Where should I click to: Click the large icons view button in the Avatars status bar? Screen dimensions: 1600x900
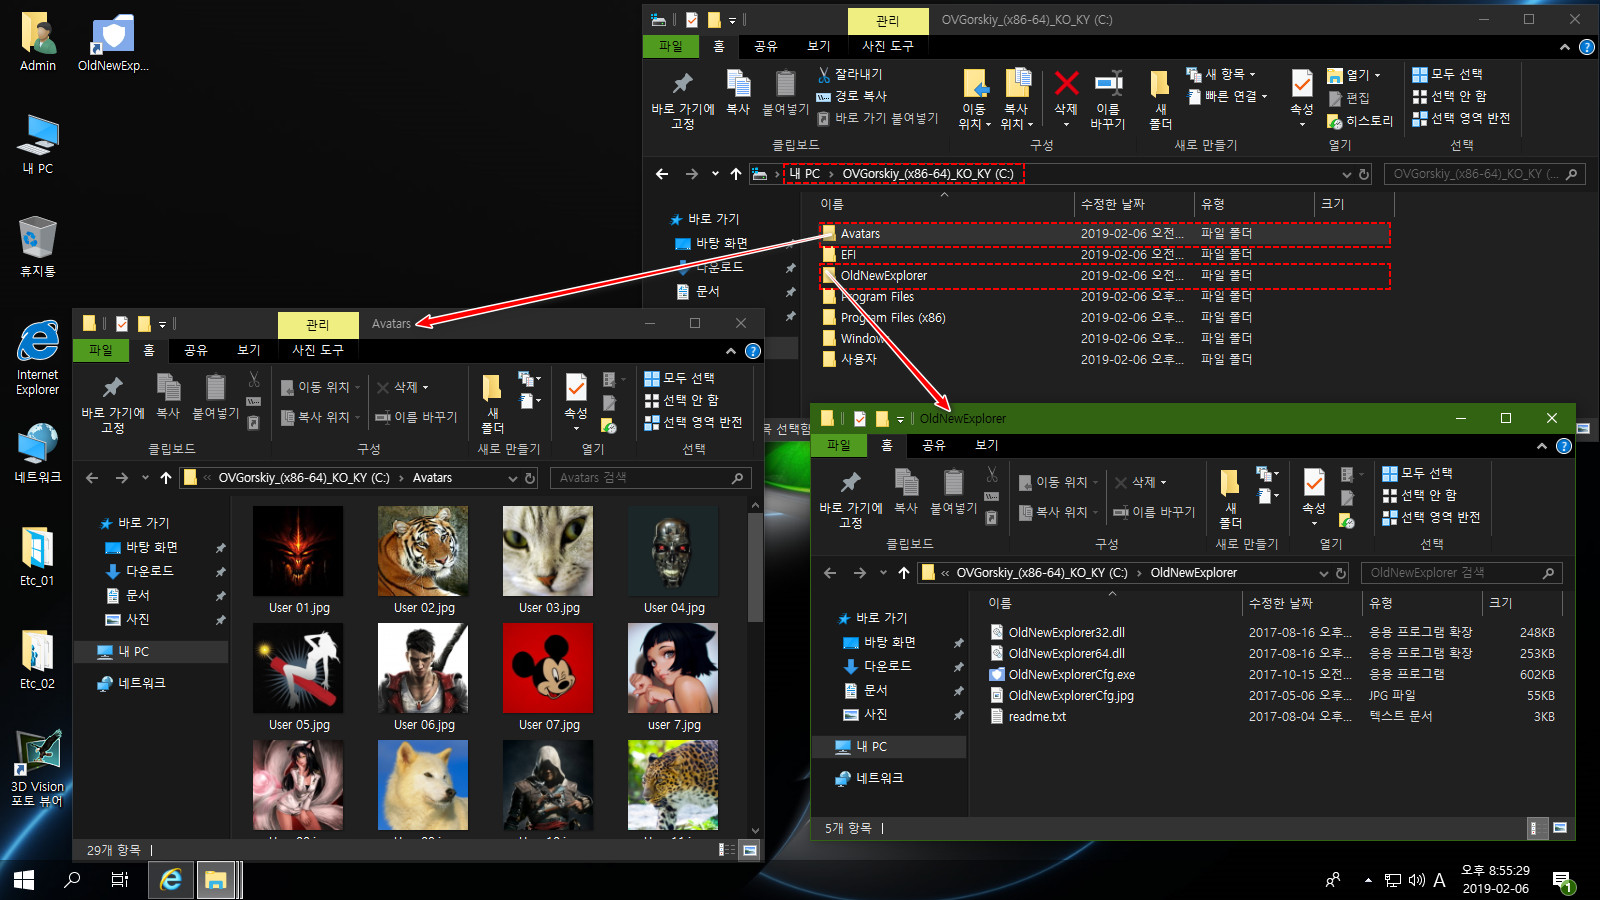point(749,850)
